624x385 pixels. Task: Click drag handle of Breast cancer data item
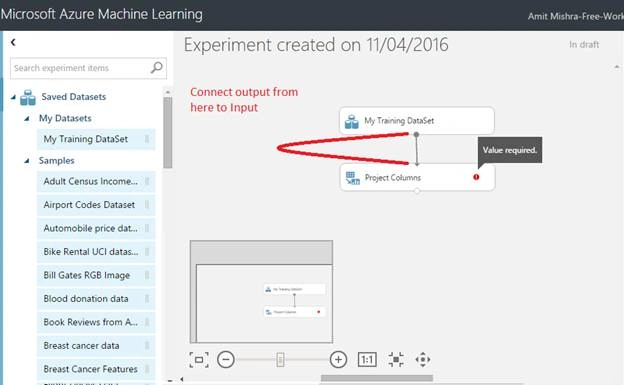[x=147, y=346]
